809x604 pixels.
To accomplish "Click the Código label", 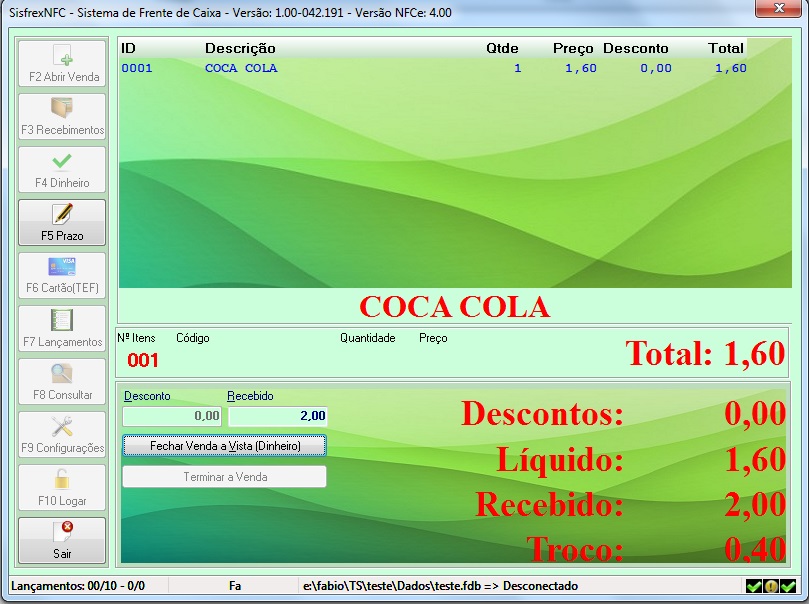I will pos(193,338).
